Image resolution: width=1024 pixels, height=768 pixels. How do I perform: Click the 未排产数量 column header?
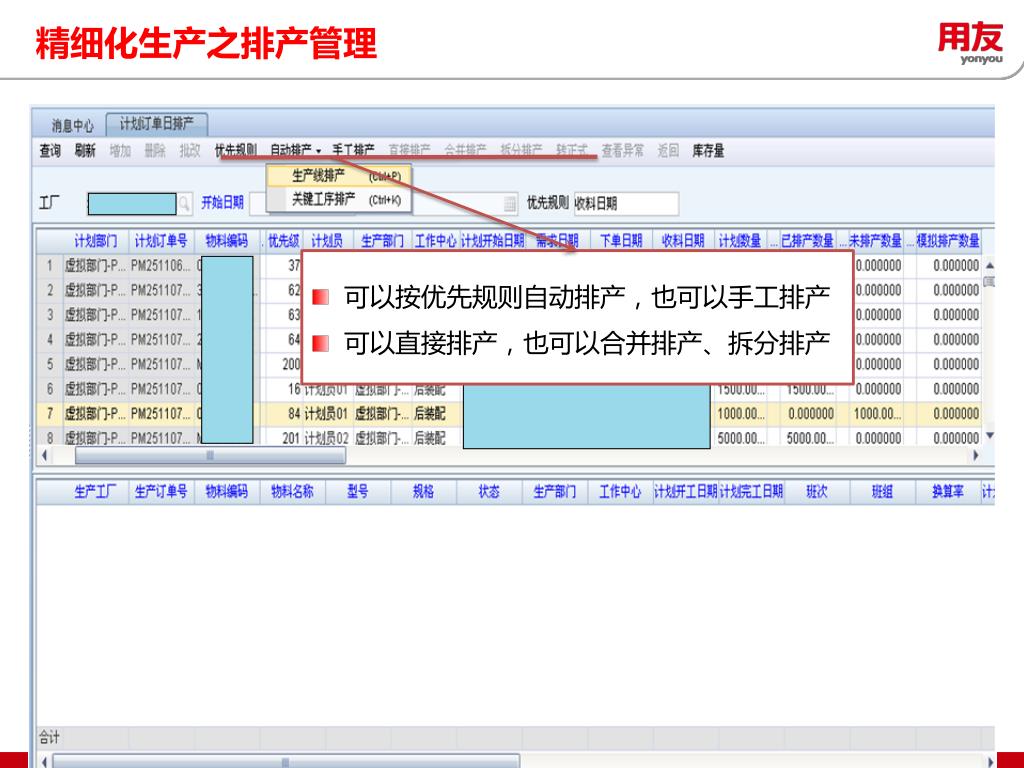[x=875, y=241]
